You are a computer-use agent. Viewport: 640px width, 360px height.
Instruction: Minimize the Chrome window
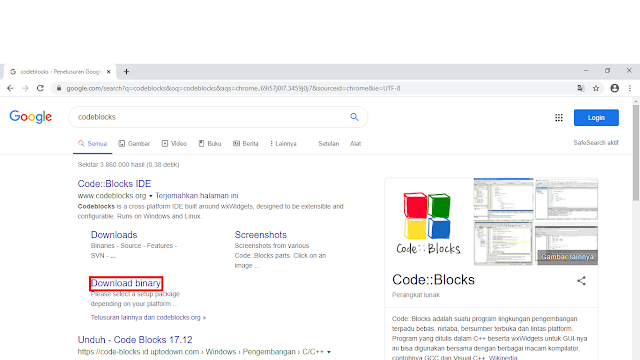[586, 71]
